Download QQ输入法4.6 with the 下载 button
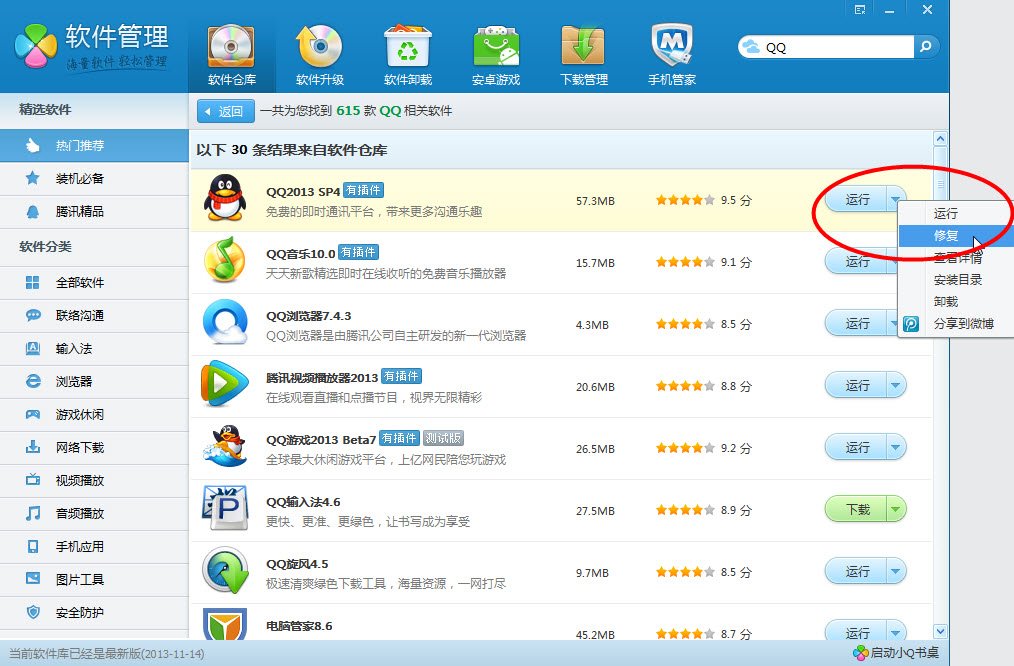Viewport: 1014px width, 666px height. [856, 510]
